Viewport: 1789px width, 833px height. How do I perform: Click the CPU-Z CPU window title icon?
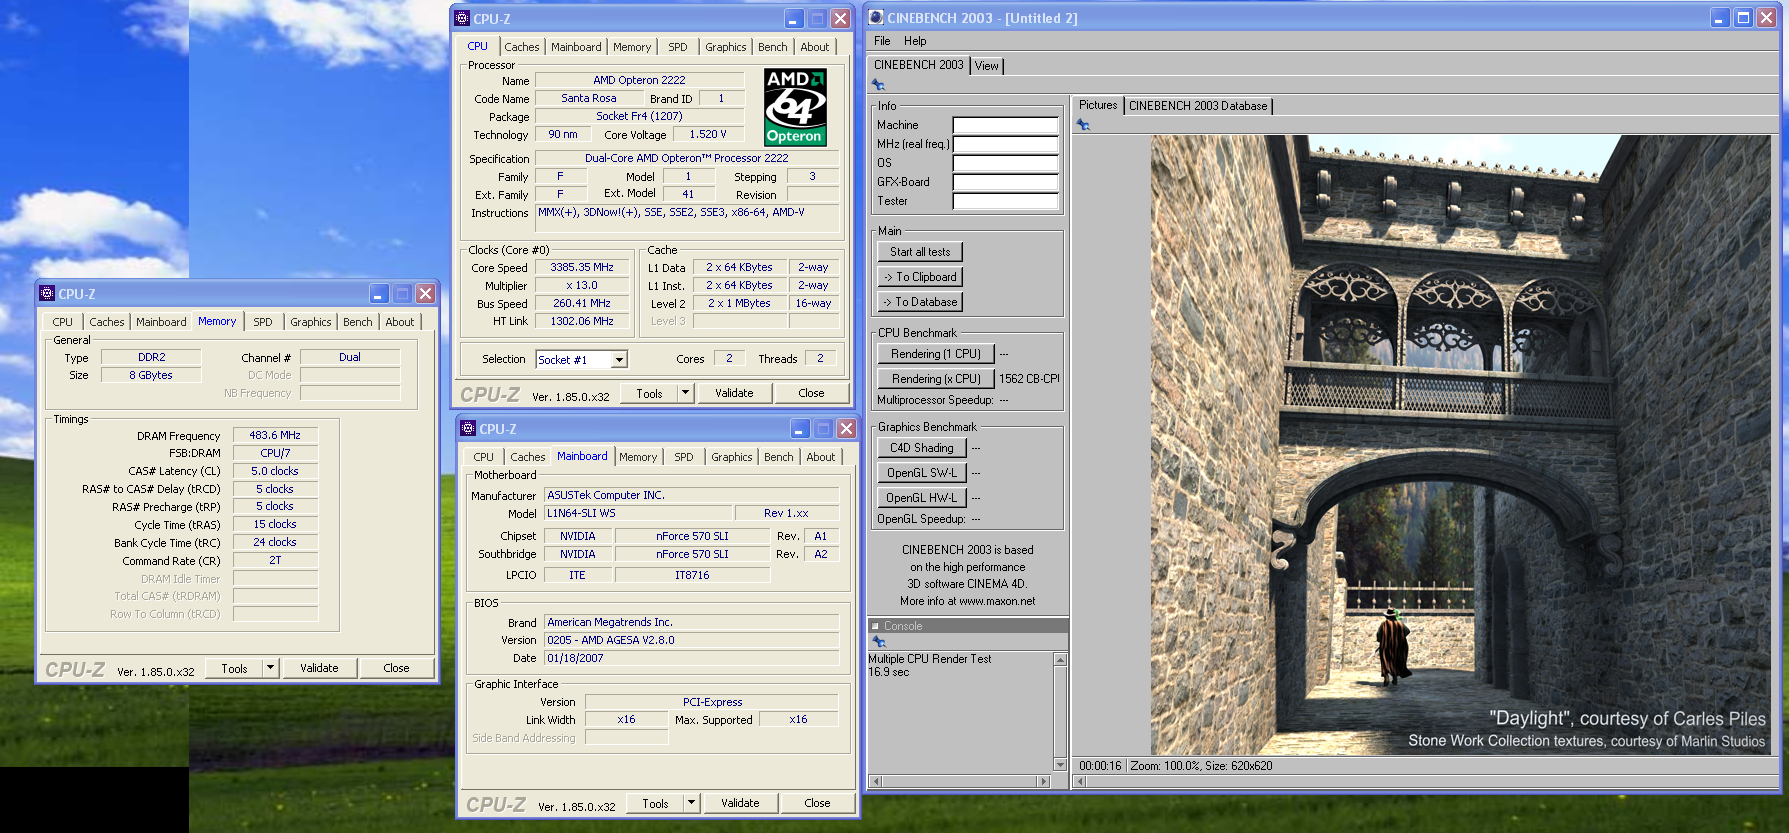click(462, 18)
